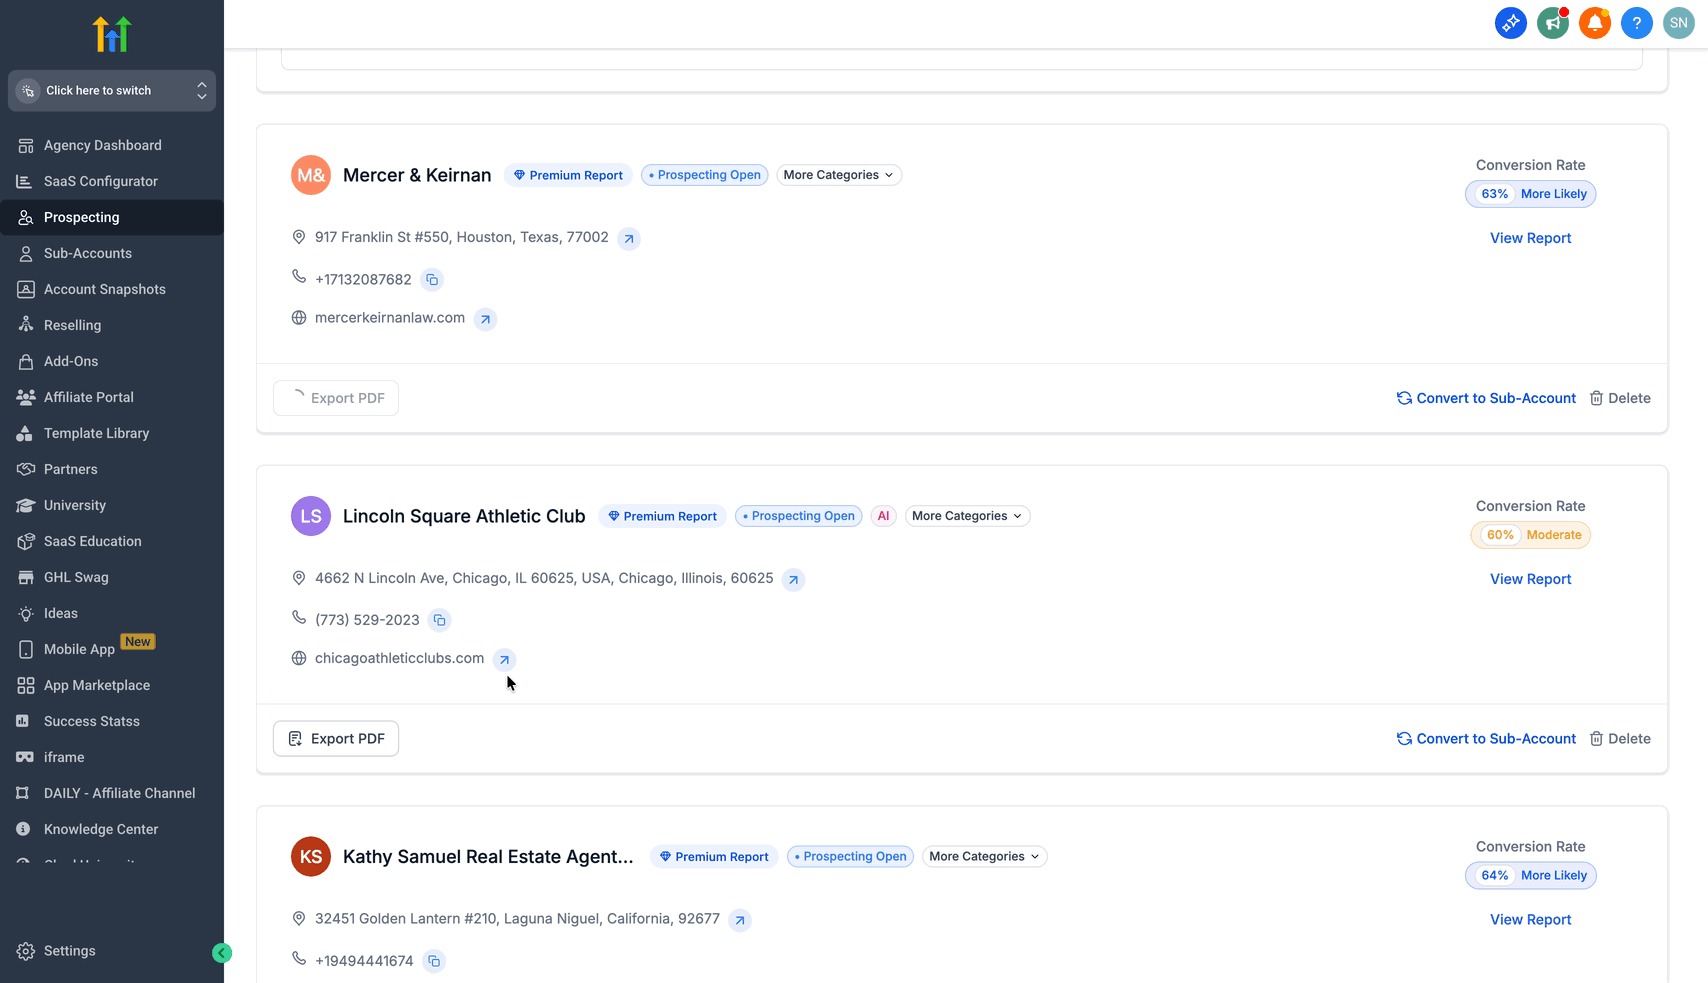Click the 60% Moderate conversion rate pill
1708x983 pixels.
pos(1530,535)
